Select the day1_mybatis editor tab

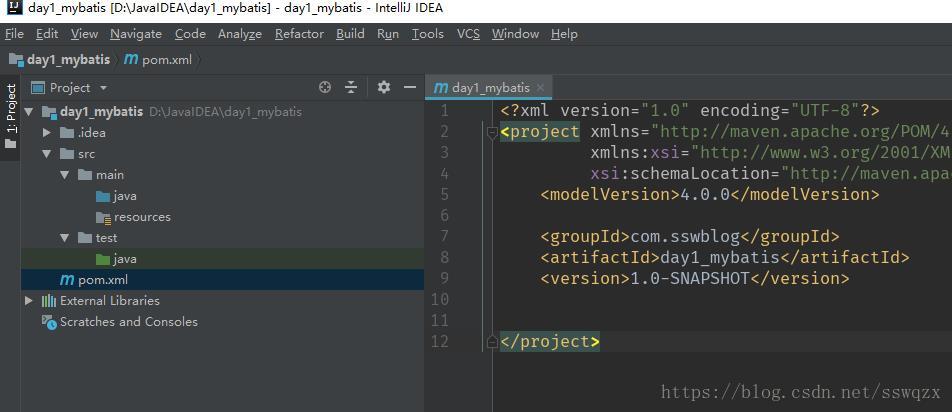(489, 88)
